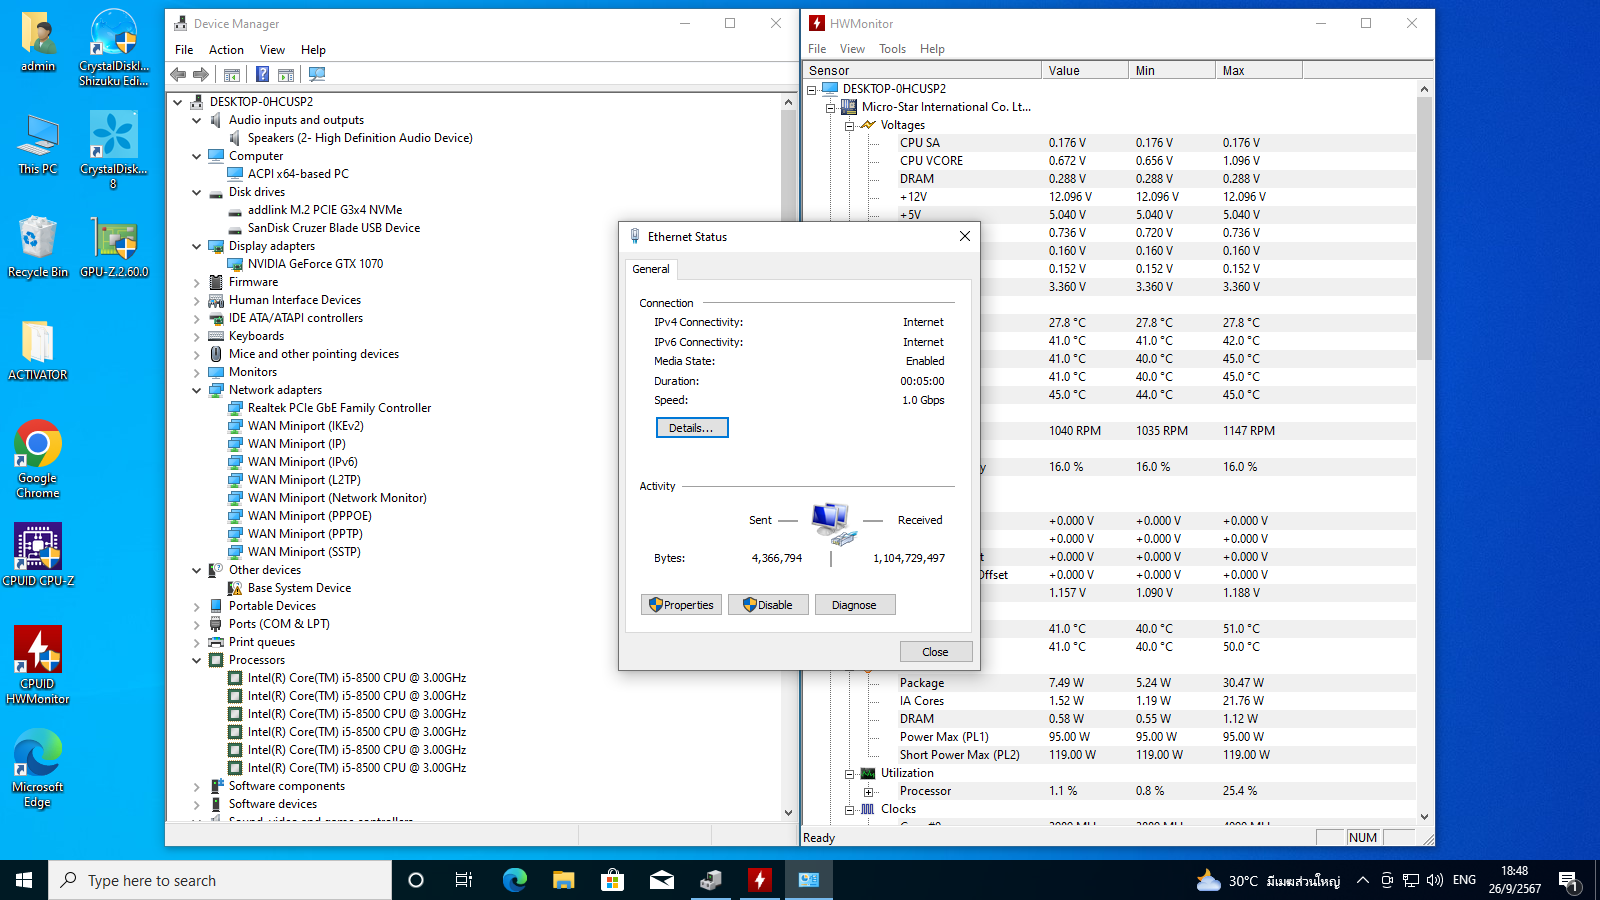The image size is (1600, 900).
Task: Collapse the Display adapters node
Action: (x=197, y=246)
